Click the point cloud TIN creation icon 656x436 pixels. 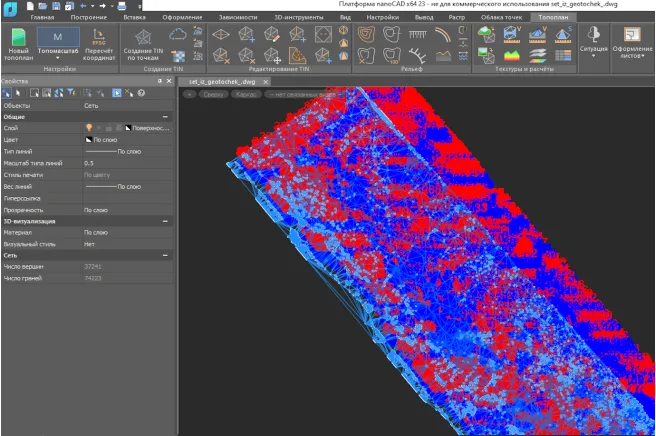coord(178,34)
